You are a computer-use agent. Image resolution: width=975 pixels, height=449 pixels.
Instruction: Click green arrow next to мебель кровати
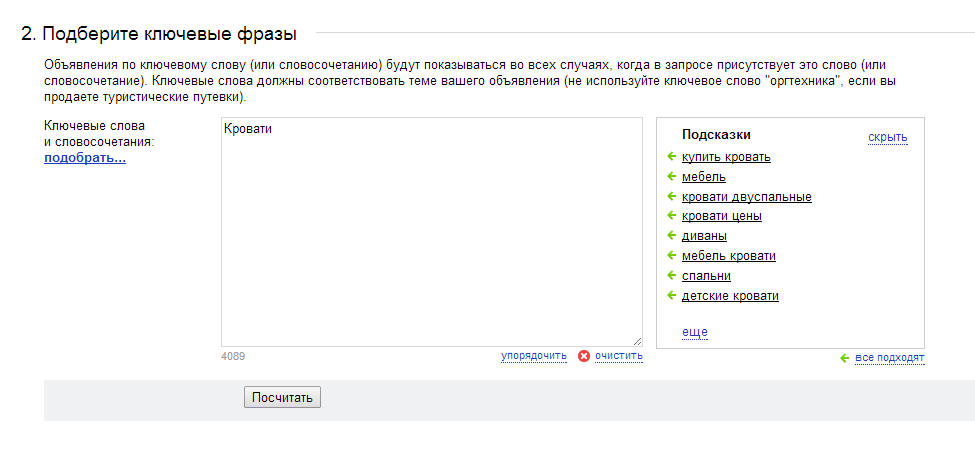671,256
